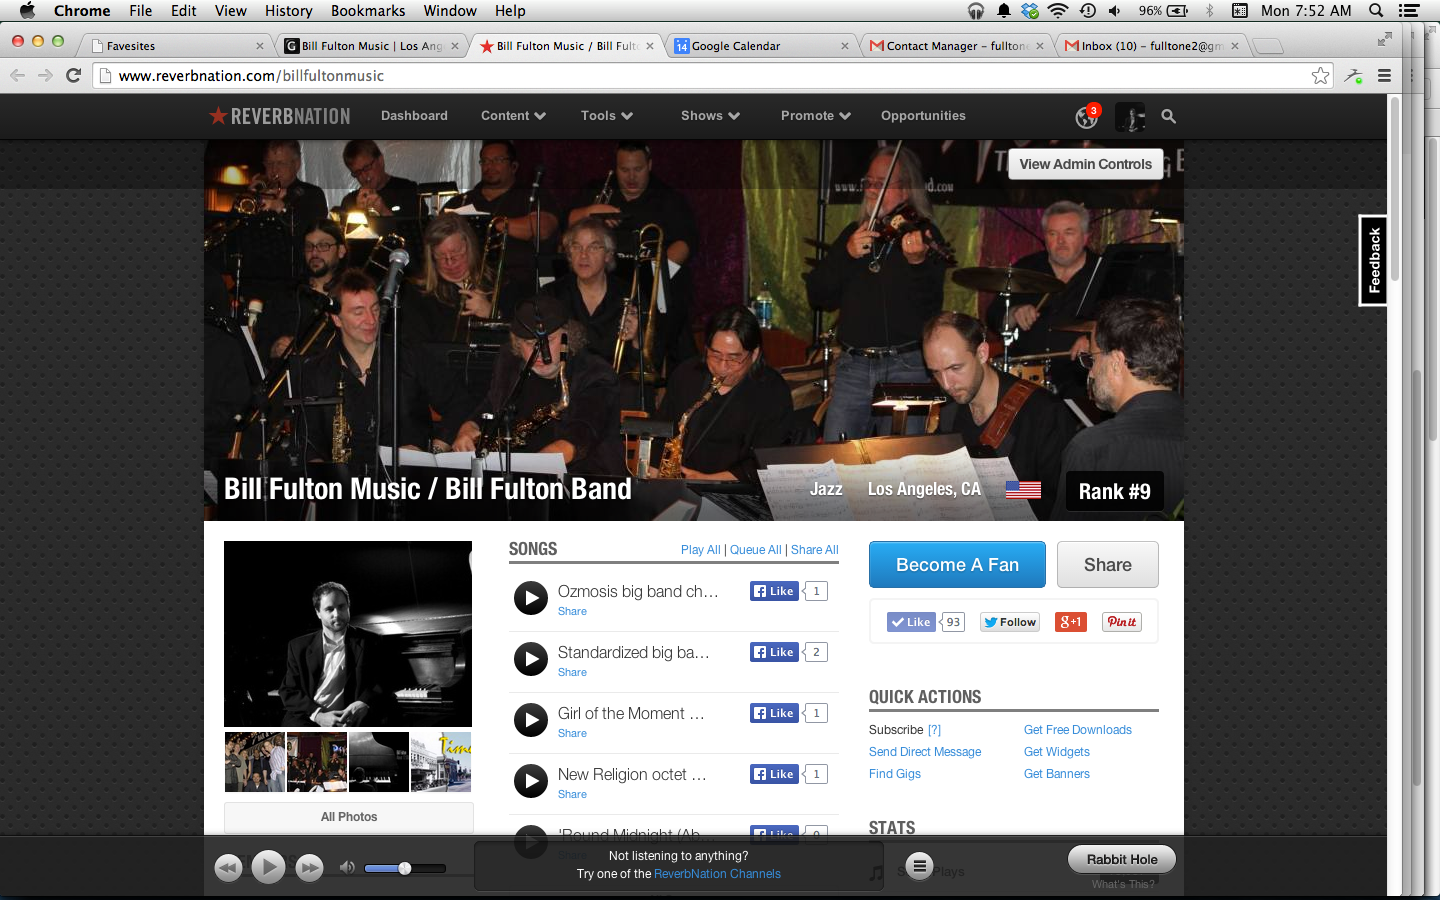Click the Play All link

click(x=700, y=550)
